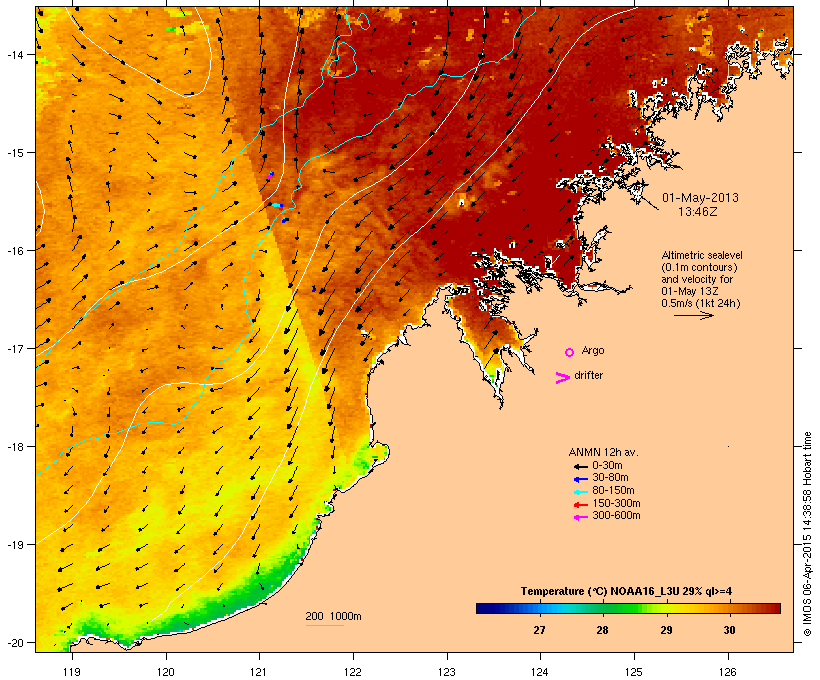This screenshot has height=680, width=820.
Task: Click the colorbar value 28
Action: 602,630
